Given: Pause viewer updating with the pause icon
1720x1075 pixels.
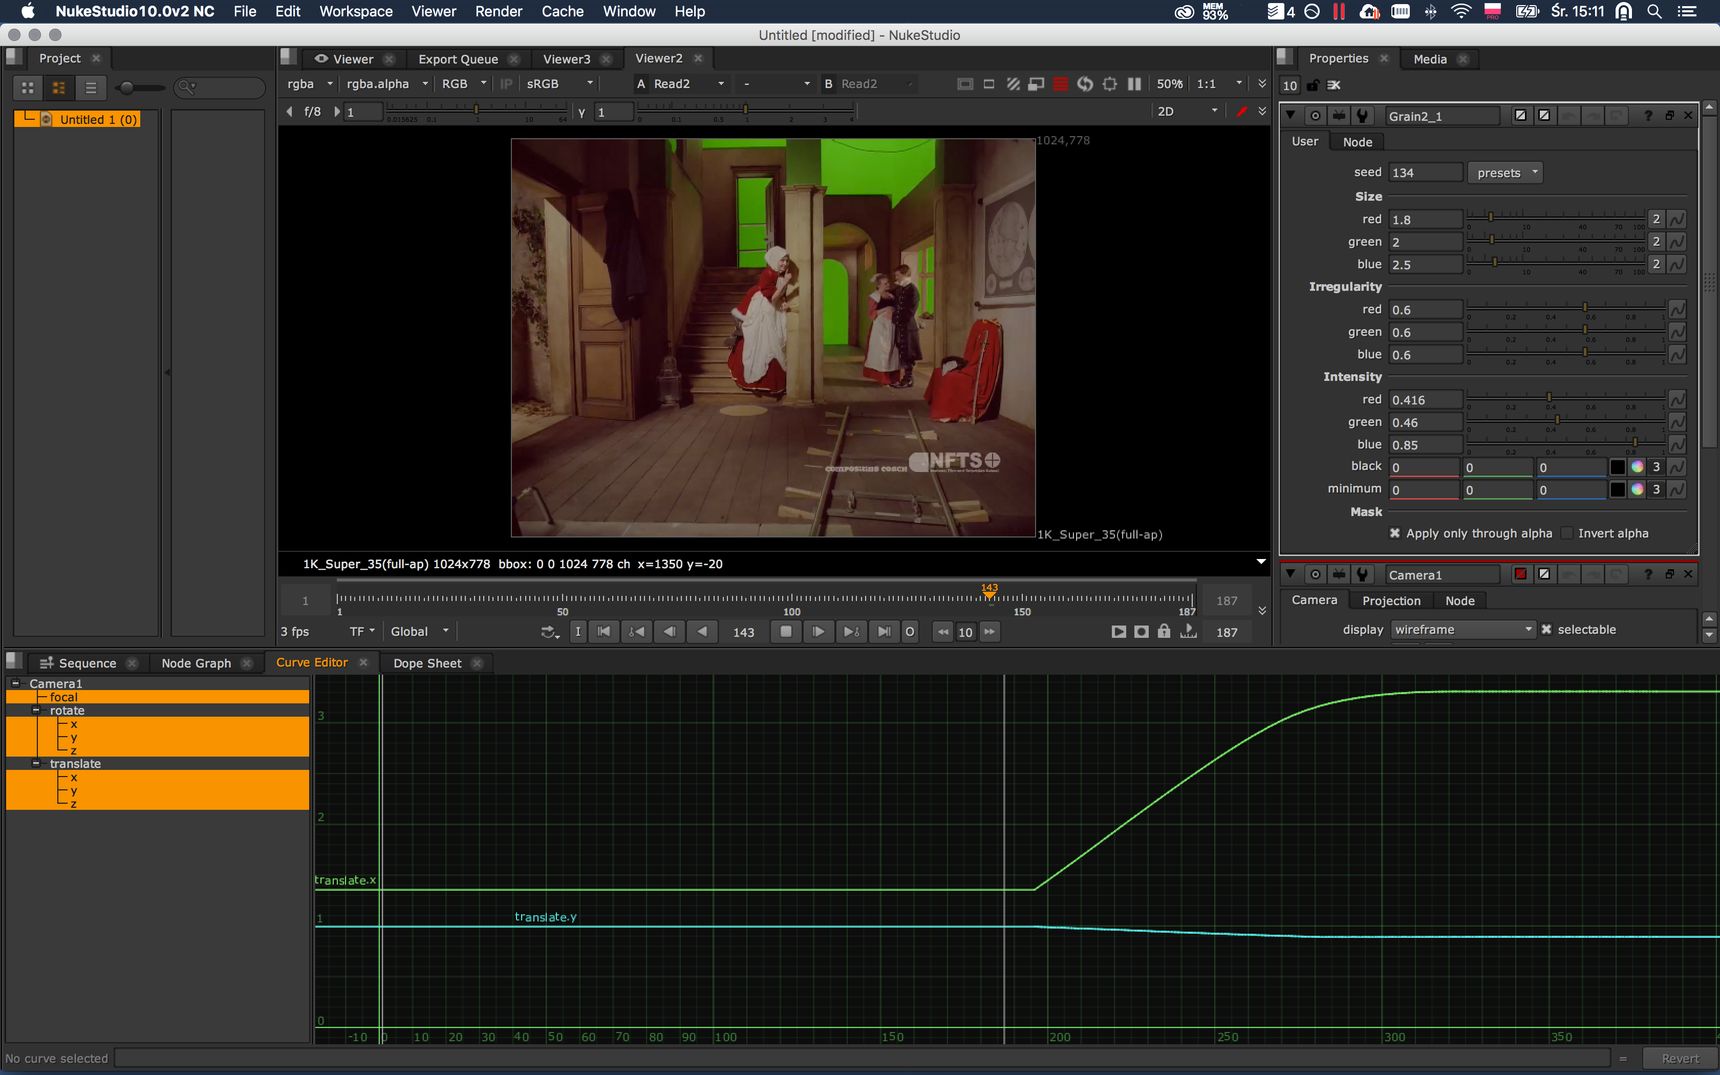Looking at the screenshot, I should tap(1134, 84).
